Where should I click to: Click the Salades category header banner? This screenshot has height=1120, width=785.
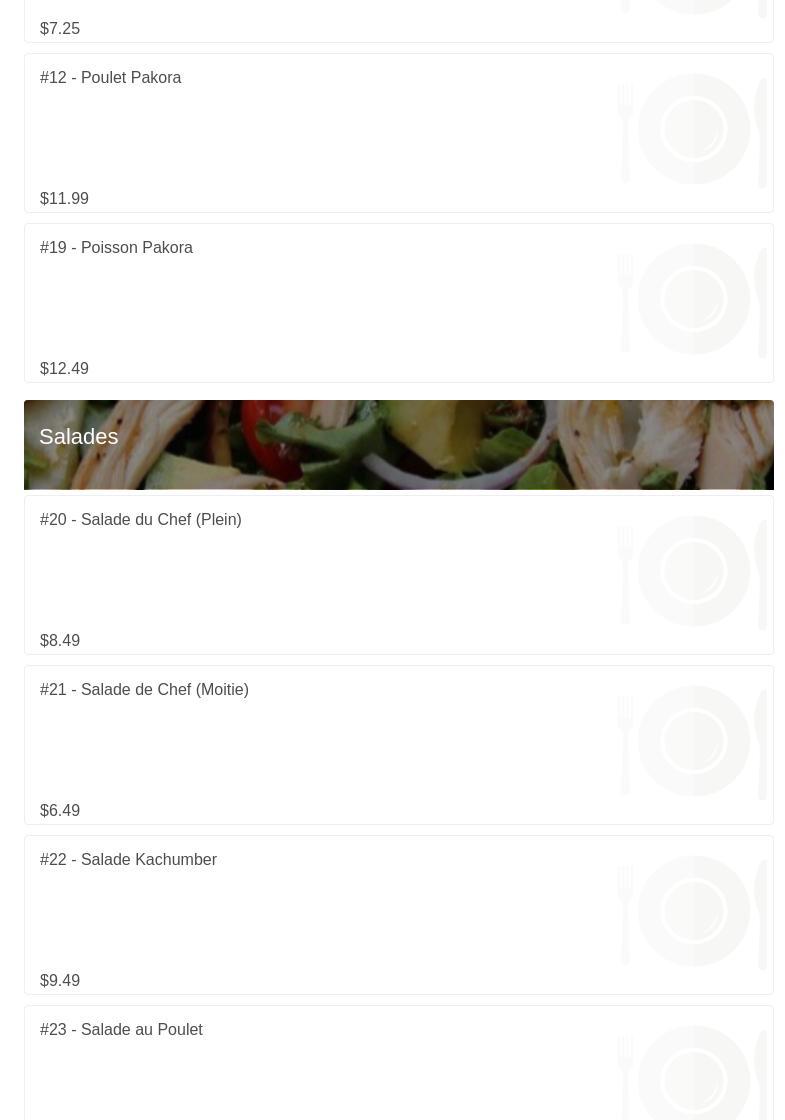[399, 445]
